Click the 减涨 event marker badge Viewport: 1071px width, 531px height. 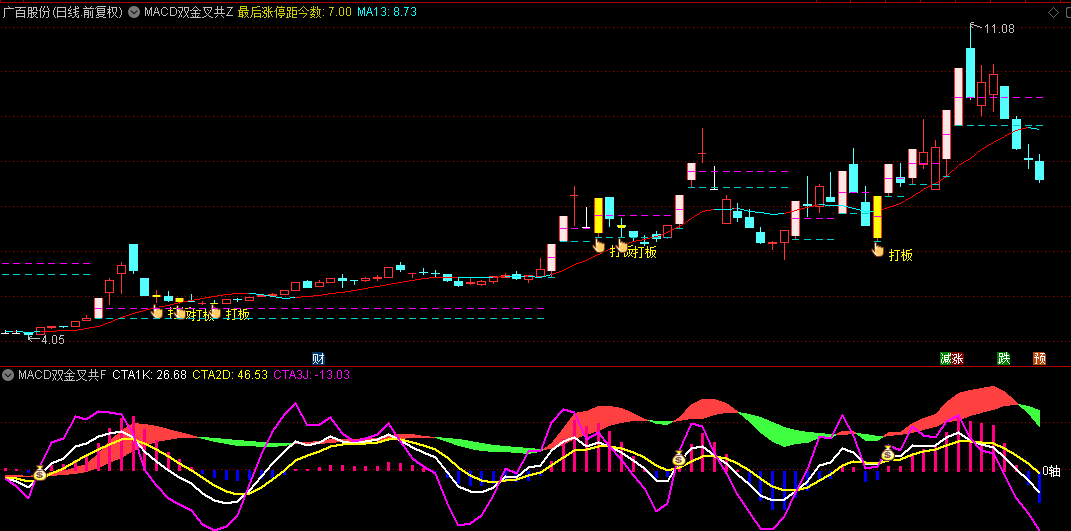(951, 359)
